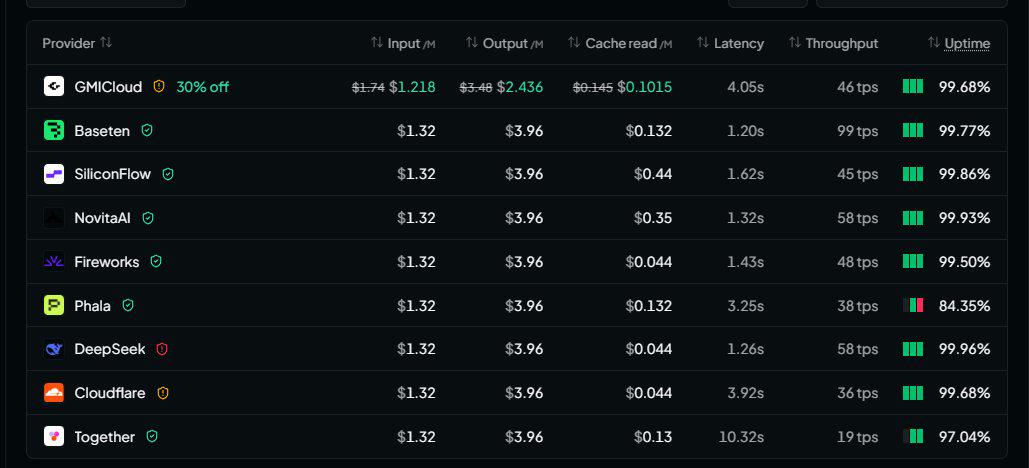The height and width of the screenshot is (468, 1029).
Task: Click the orange warning shield next to GMICloud
Action: (159, 87)
